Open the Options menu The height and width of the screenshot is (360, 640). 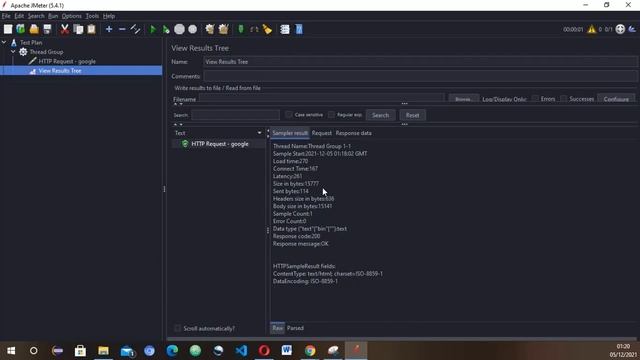tap(72, 16)
